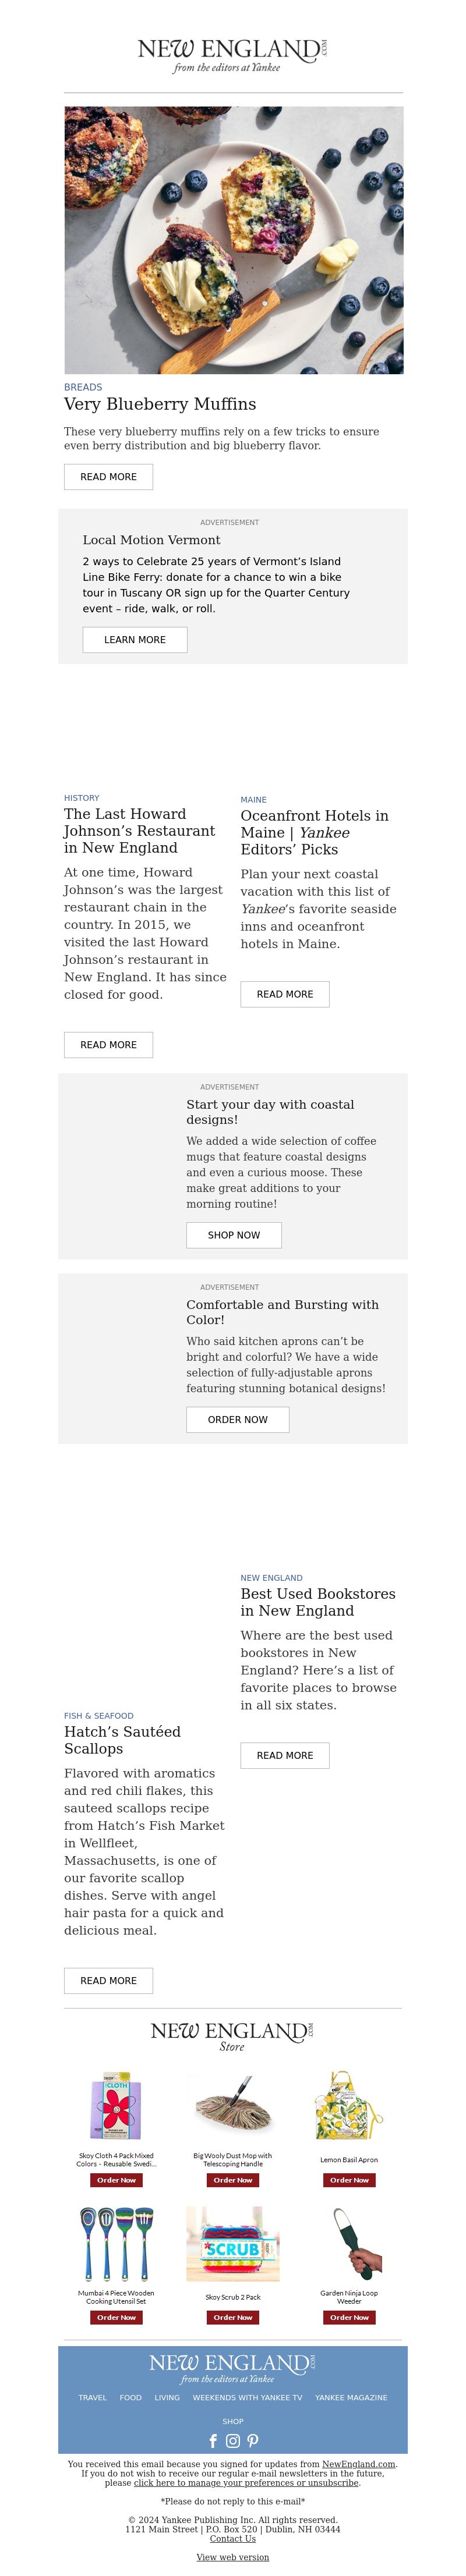
Task: Click Order Now for colorful aprons ad
Action: tap(238, 1420)
